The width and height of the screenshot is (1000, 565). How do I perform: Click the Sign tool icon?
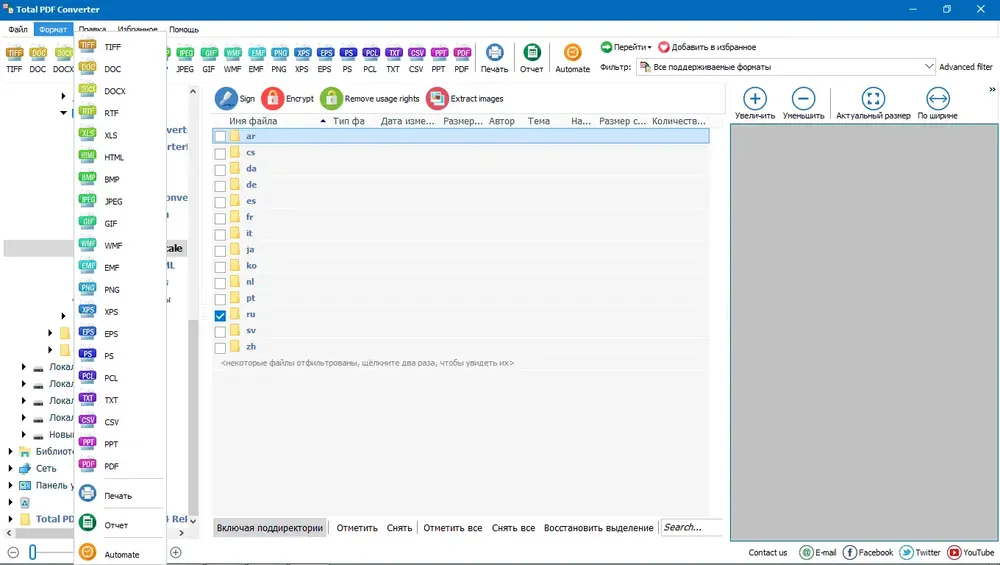(226, 98)
